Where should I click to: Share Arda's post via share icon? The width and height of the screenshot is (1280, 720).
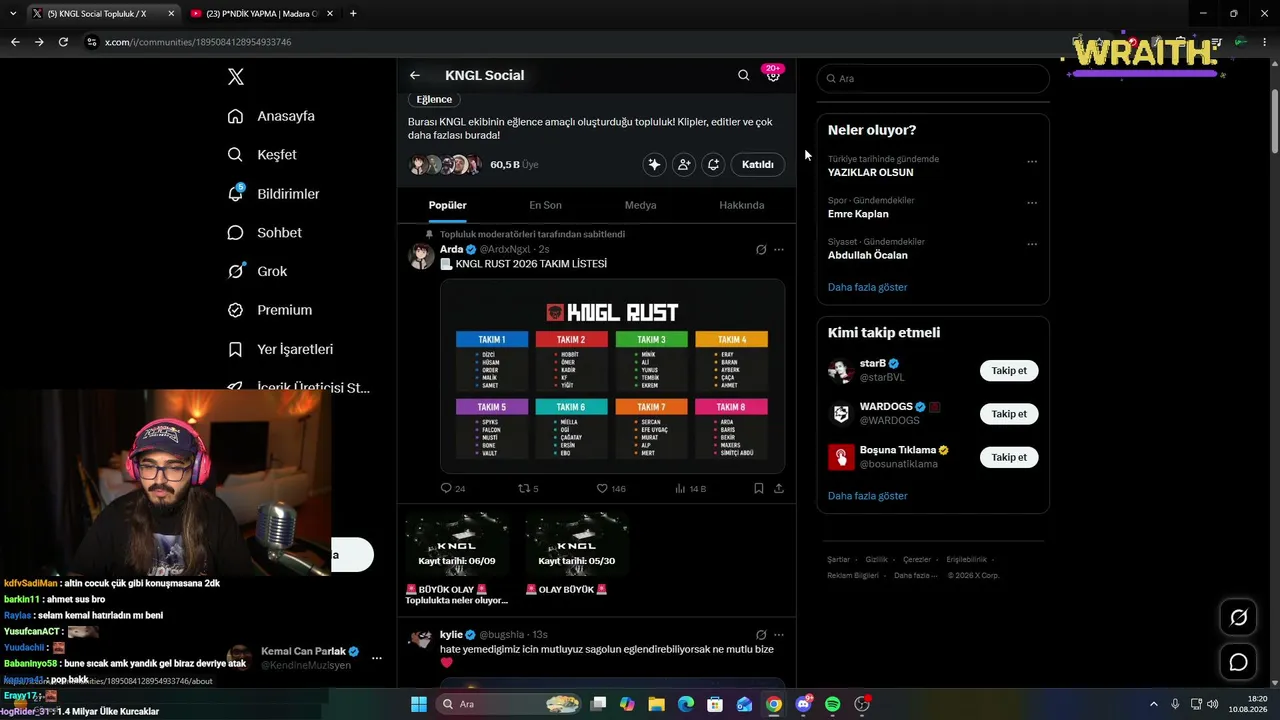click(x=779, y=489)
